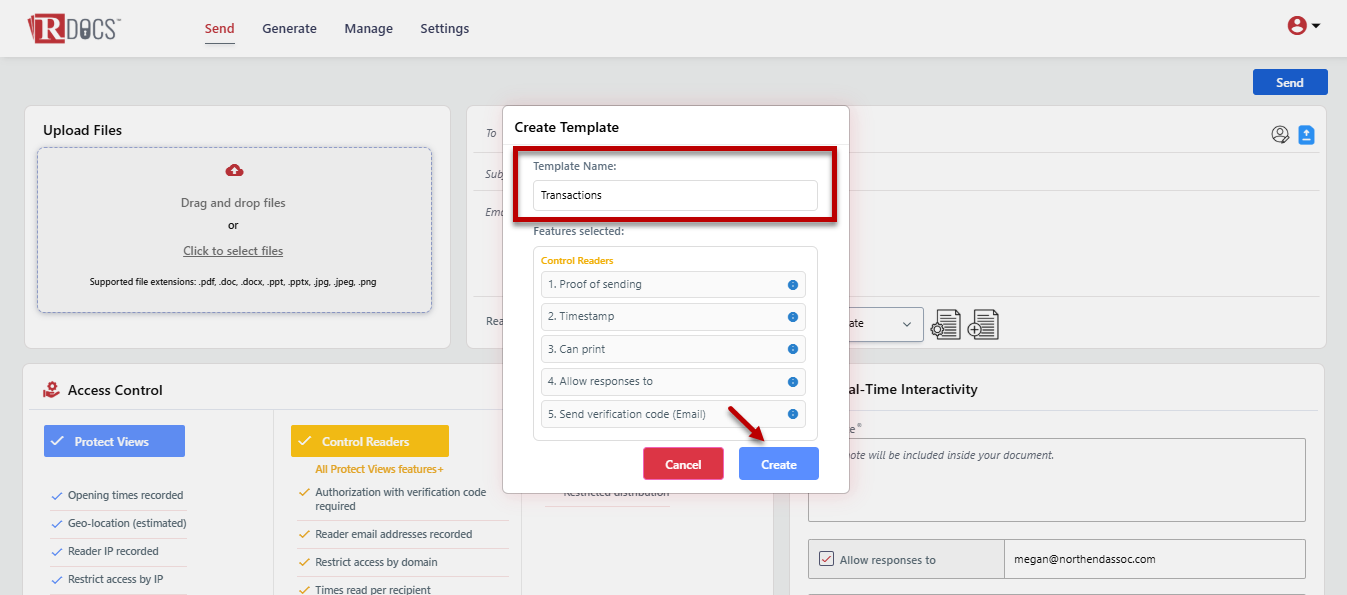Click the info icon beside Can print
This screenshot has width=1347, height=595.
[792, 349]
